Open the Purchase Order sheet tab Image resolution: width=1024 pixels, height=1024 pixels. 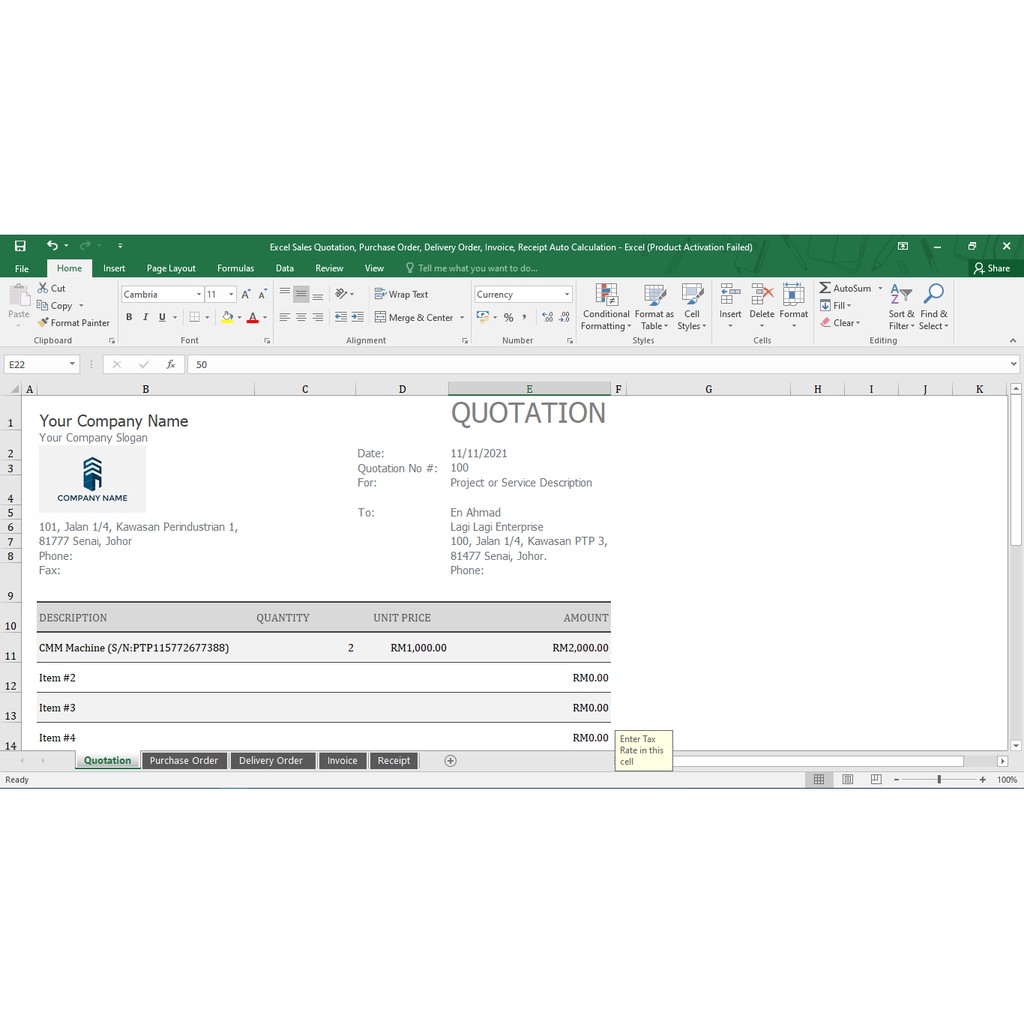tap(184, 760)
